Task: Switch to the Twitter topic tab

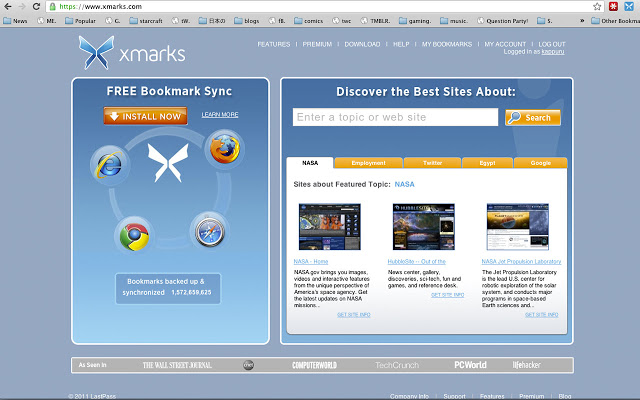Action: point(433,163)
